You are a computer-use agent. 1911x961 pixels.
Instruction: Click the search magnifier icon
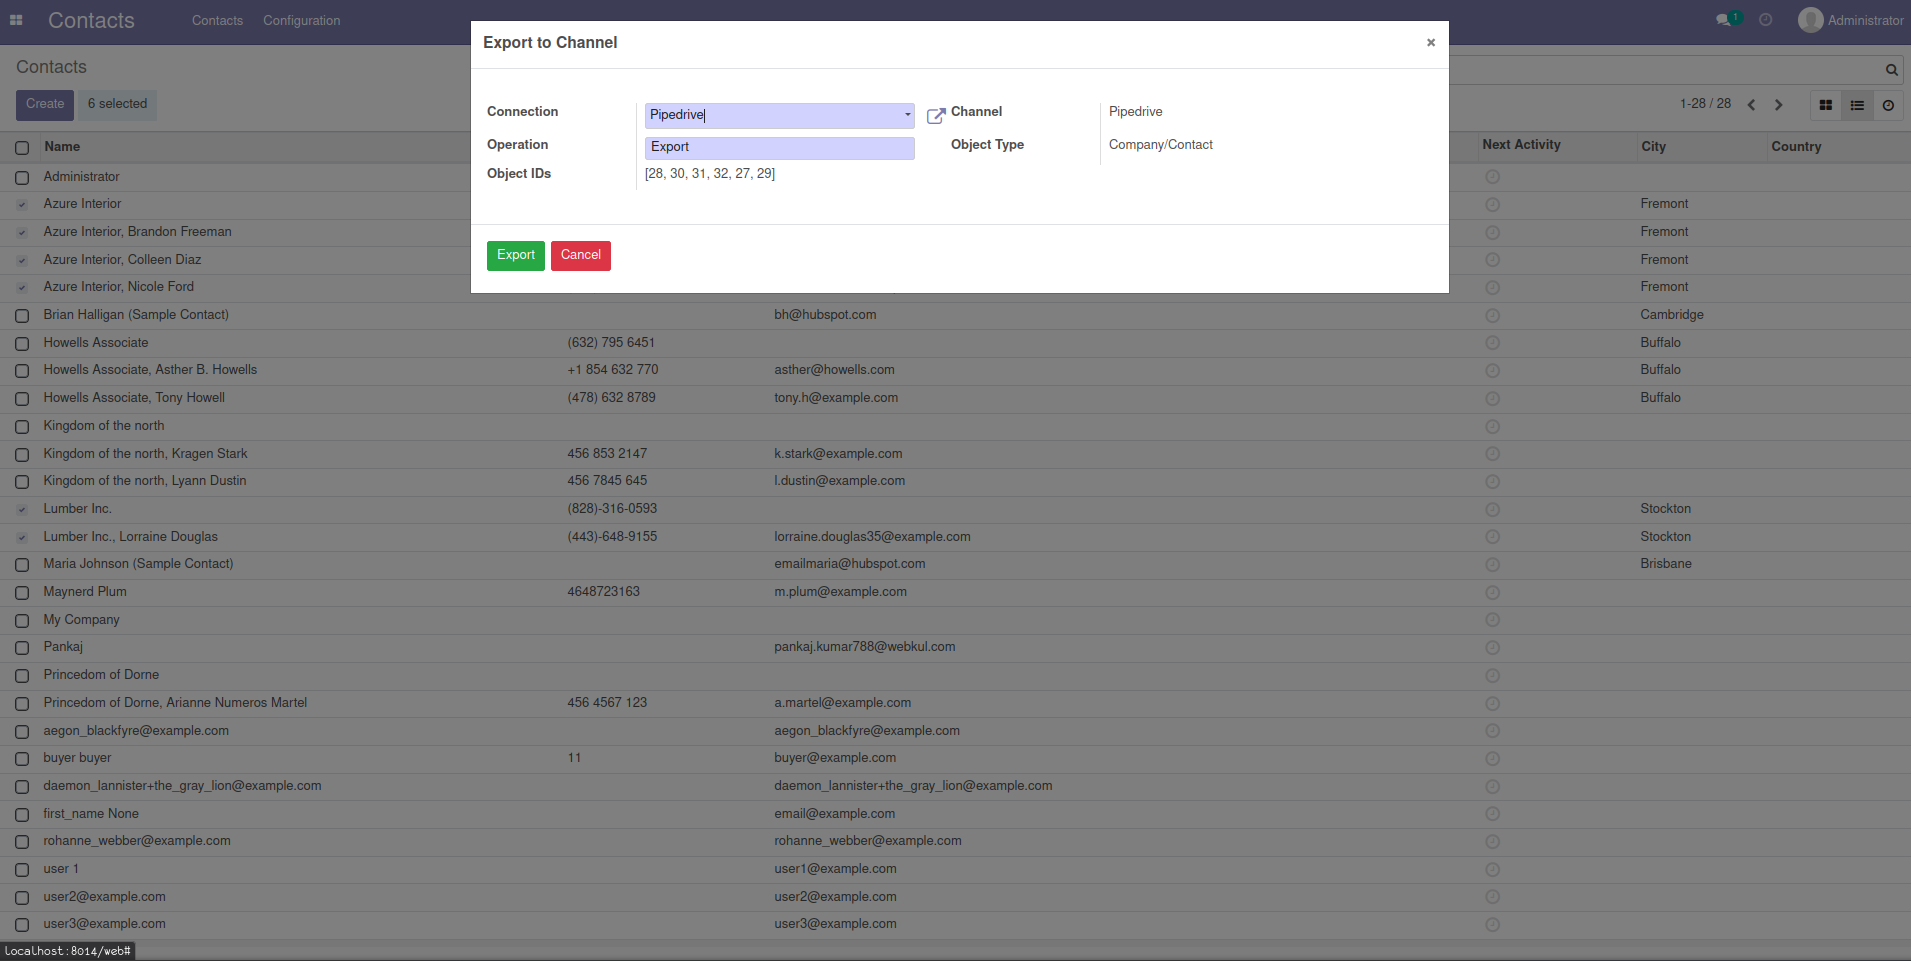coord(1891,70)
